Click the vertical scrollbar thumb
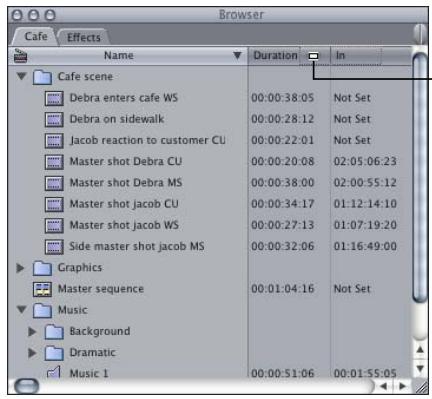The height and width of the screenshot is (399, 432). pyautogui.click(x=420, y=178)
